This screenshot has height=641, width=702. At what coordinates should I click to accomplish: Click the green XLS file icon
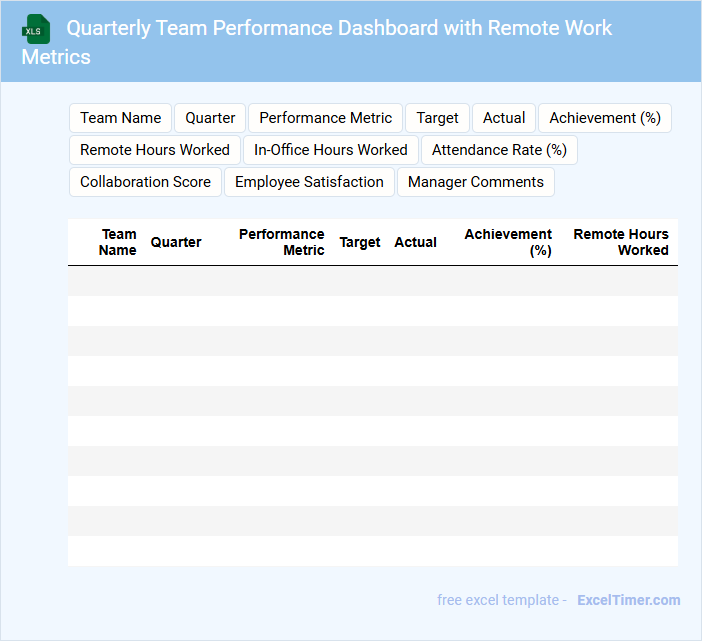pyautogui.click(x=36, y=30)
